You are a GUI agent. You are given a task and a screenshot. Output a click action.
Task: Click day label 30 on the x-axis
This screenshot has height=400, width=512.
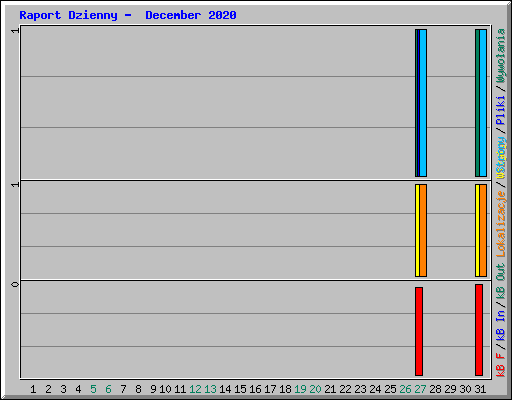click(x=465, y=389)
